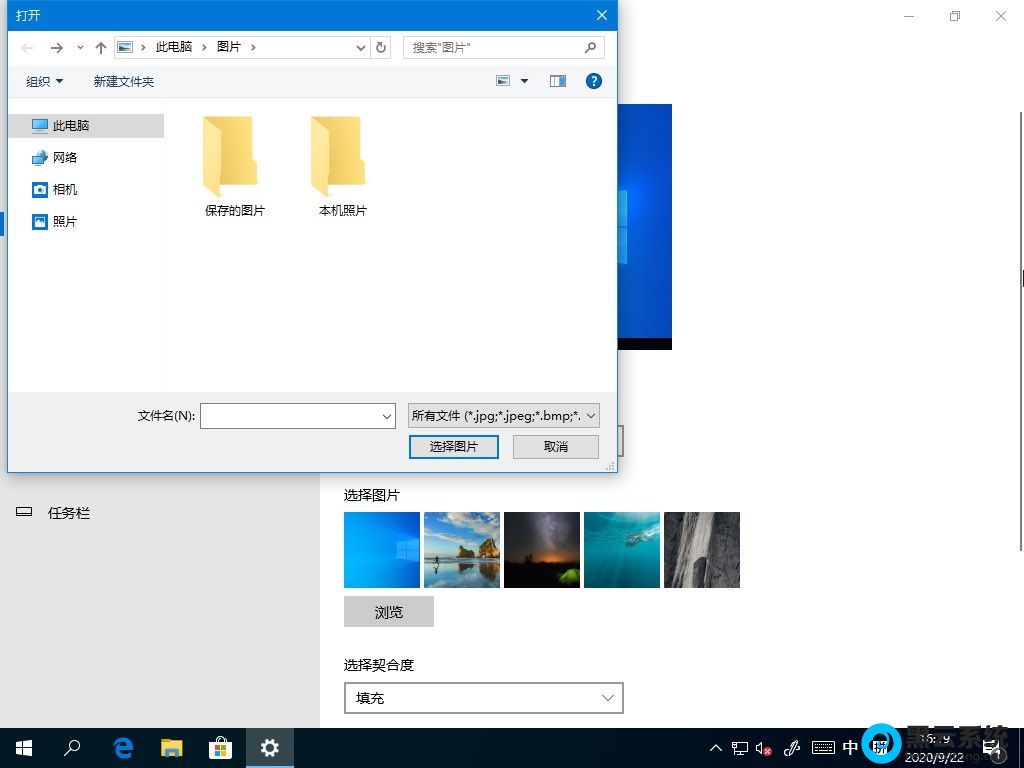
Task: Unmute the speaker in system tray
Action: point(763,747)
